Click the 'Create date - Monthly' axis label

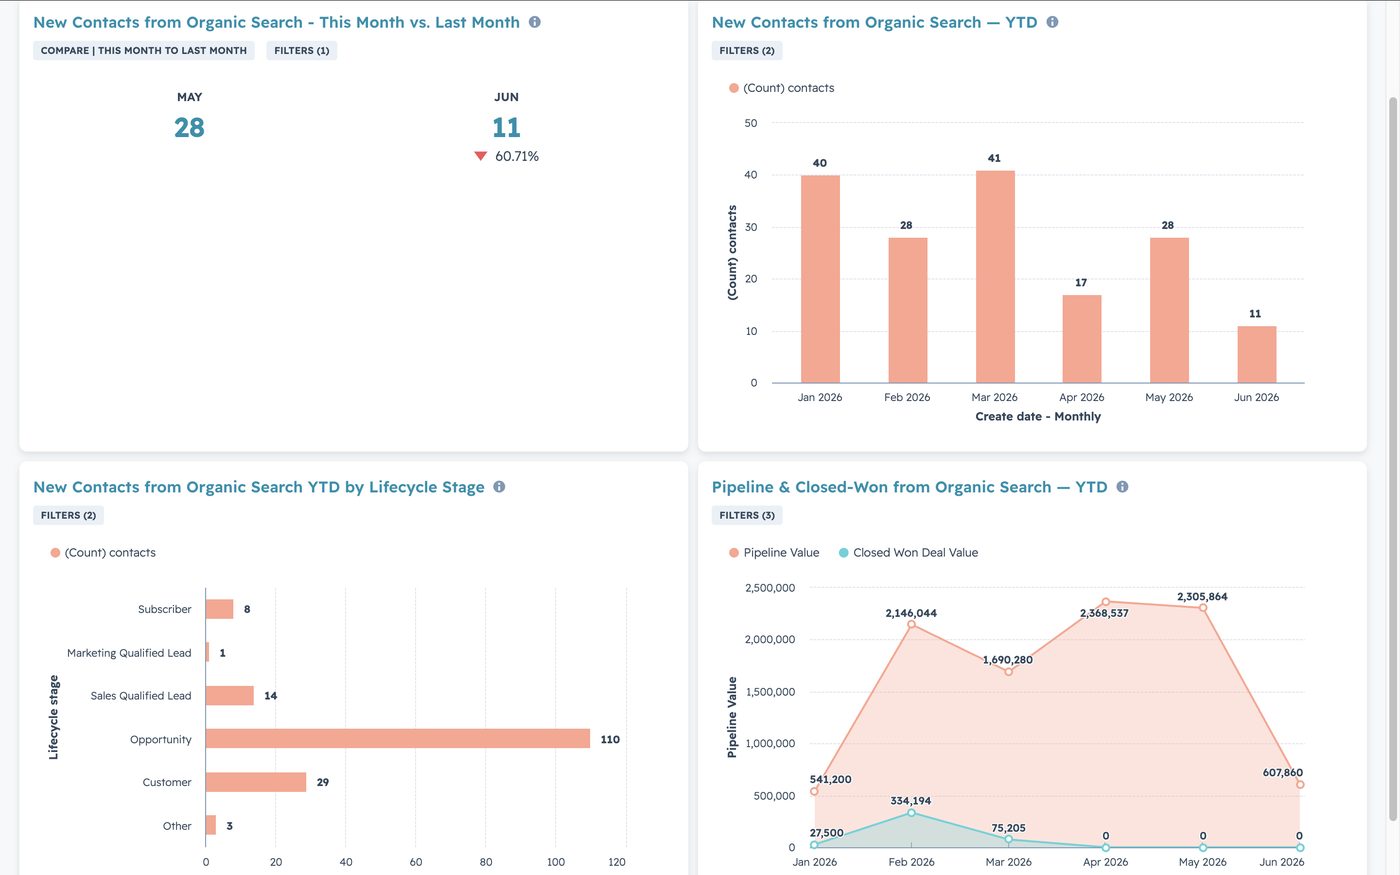pos(1038,417)
